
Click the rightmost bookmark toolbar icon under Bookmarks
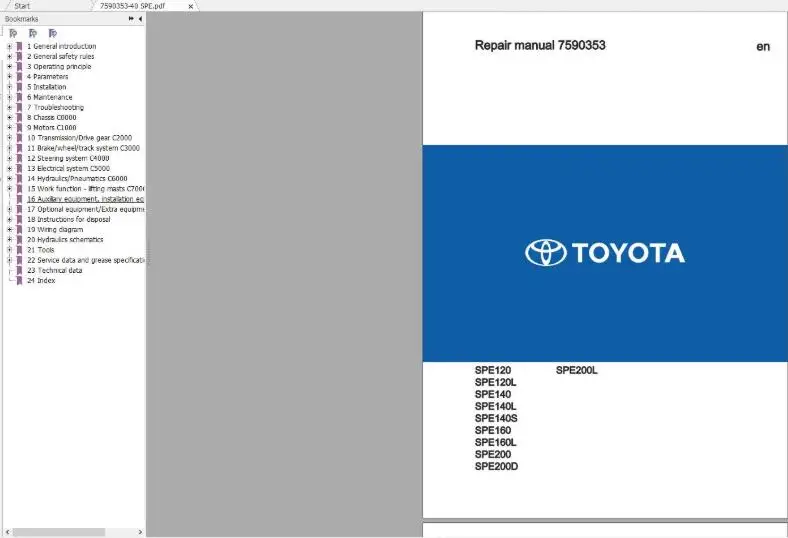tap(53, 33)
